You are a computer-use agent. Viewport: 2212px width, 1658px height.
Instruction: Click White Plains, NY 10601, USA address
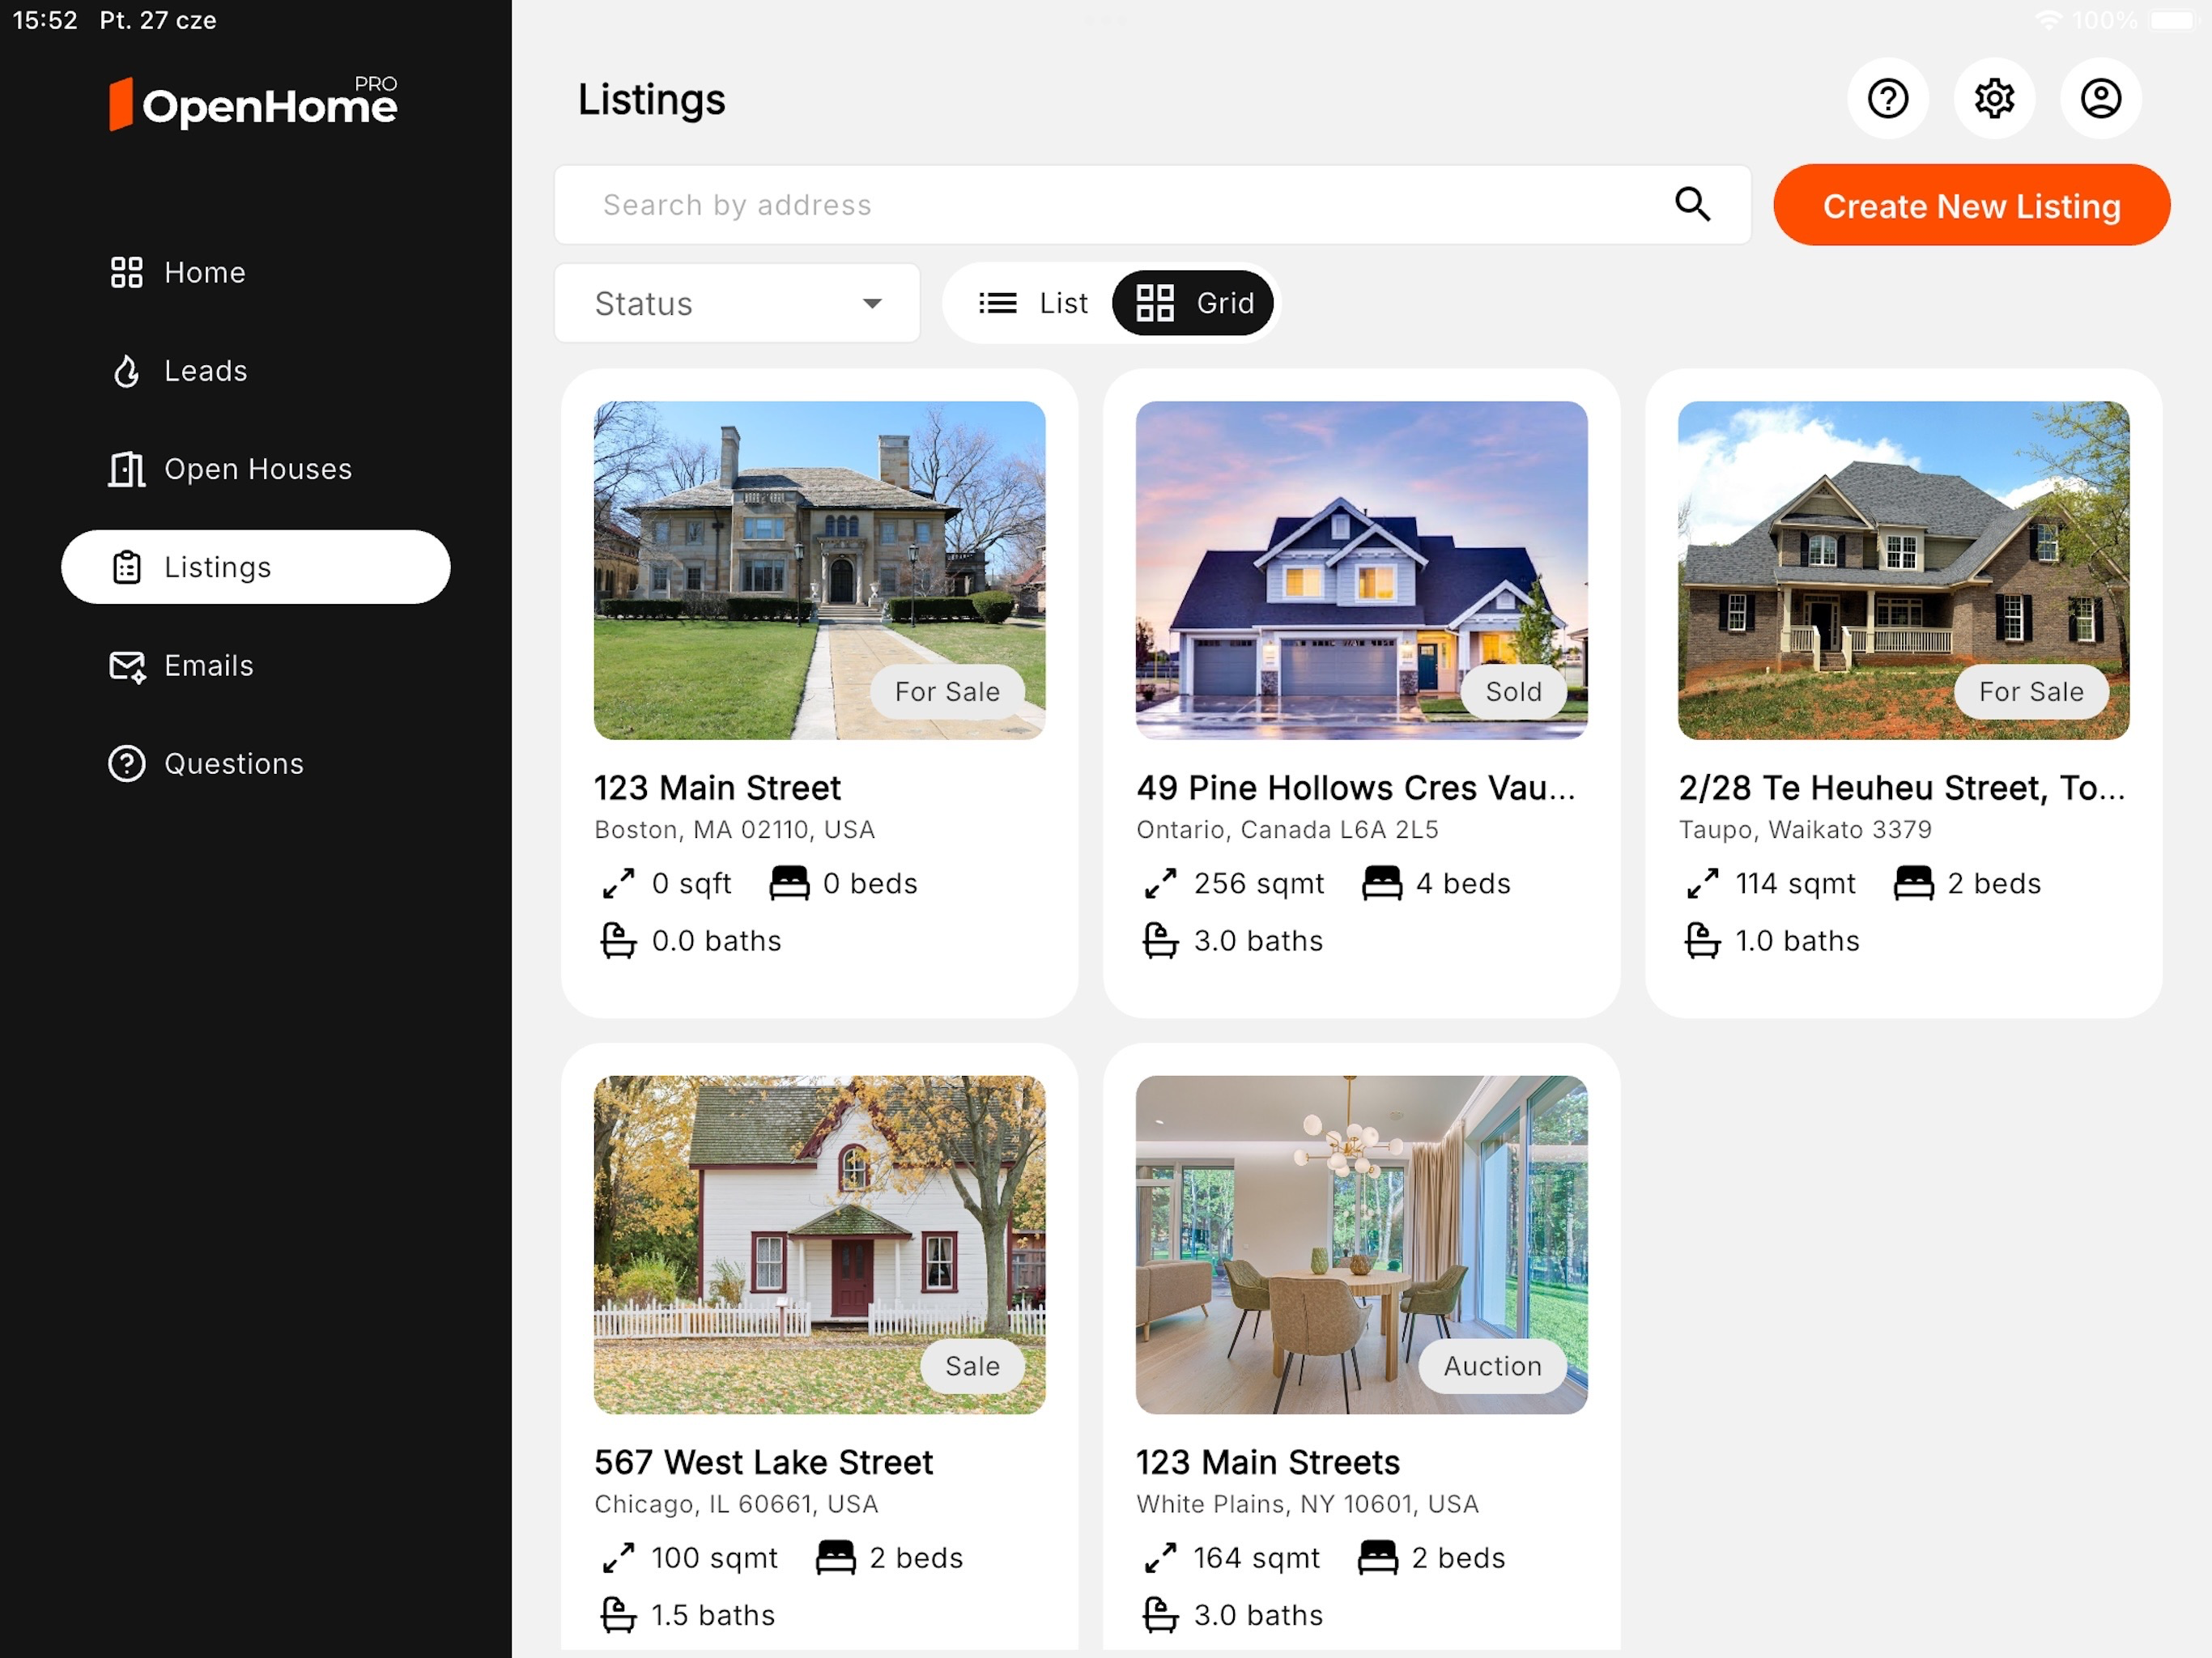(x=1307, y=1504)
